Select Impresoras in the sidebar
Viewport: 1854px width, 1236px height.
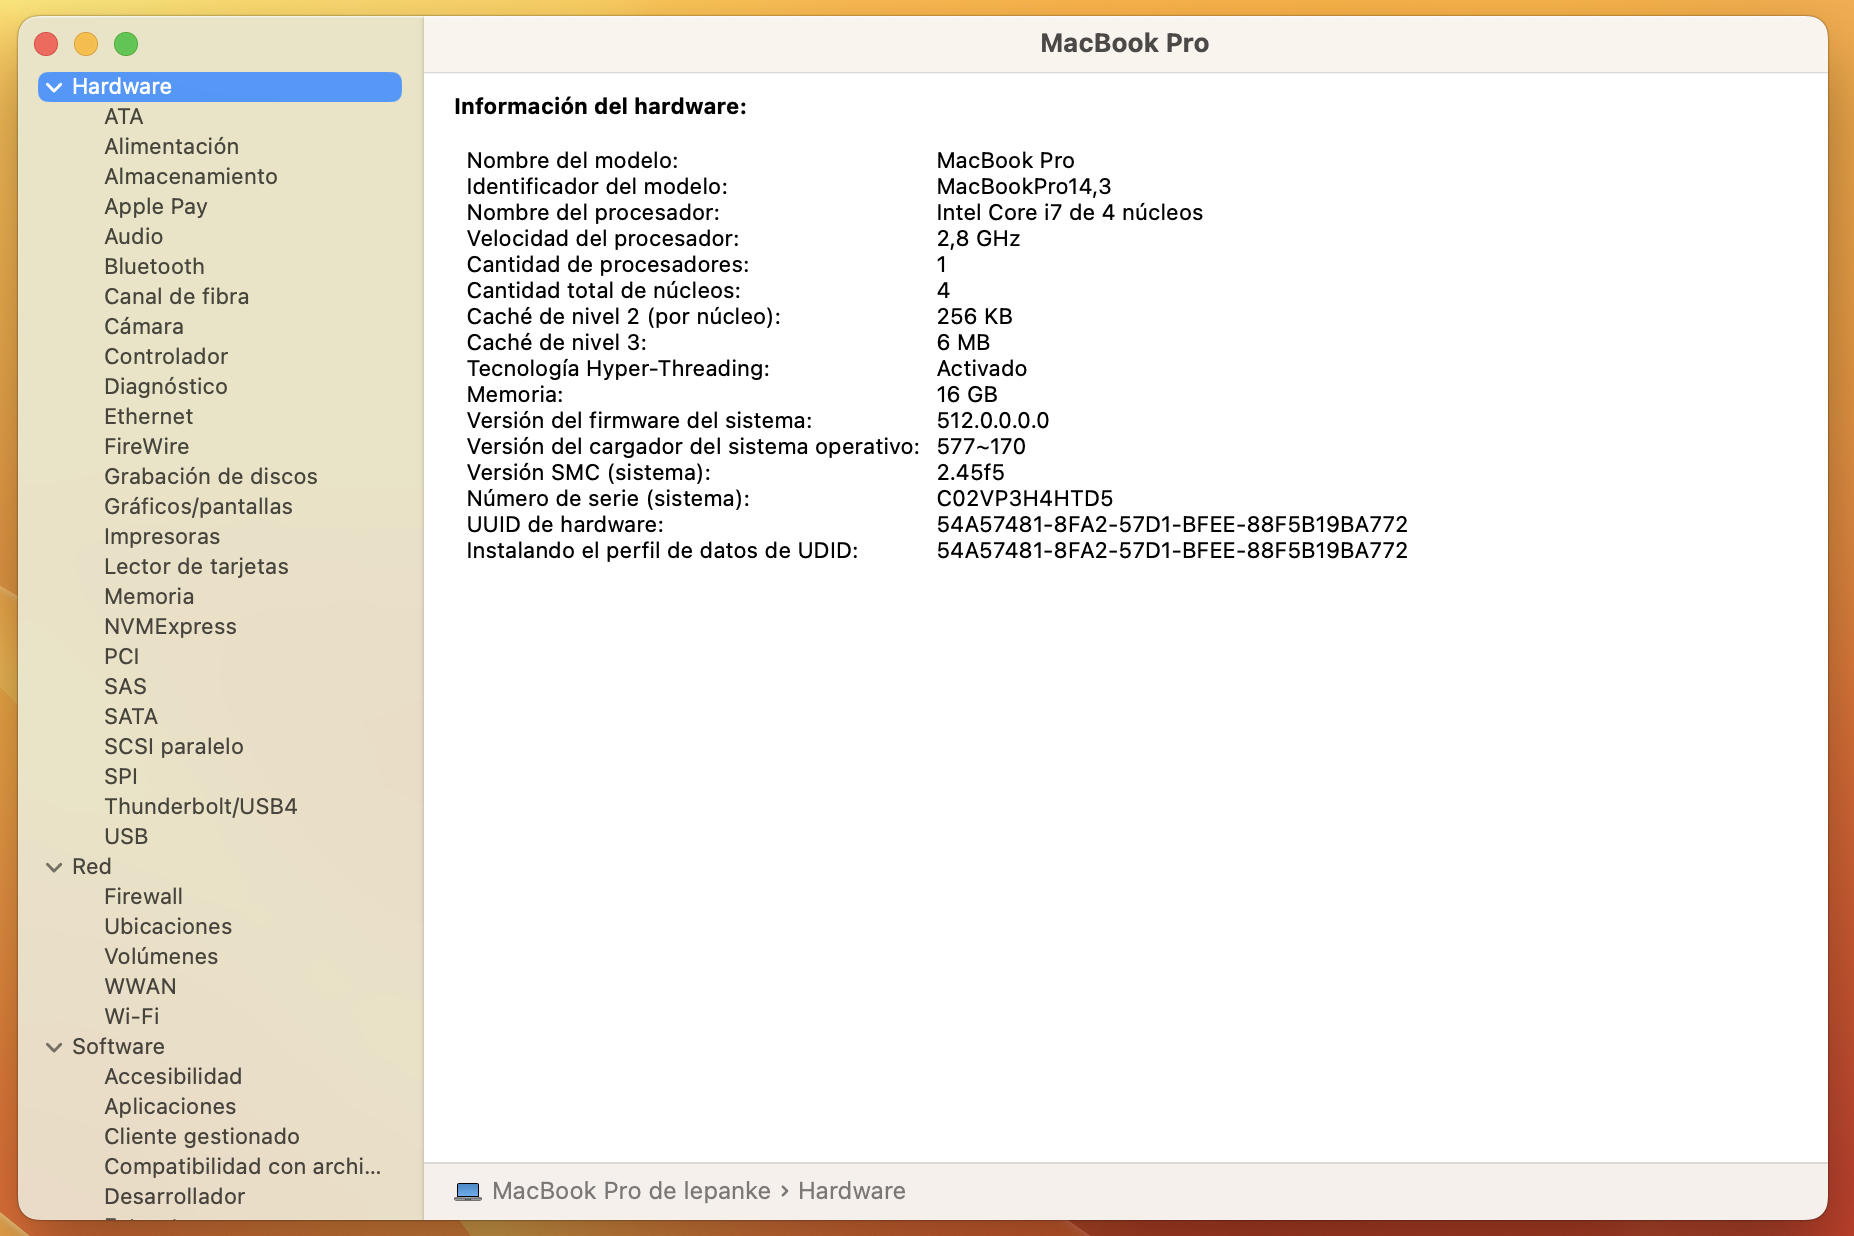[x=162, y=536]
